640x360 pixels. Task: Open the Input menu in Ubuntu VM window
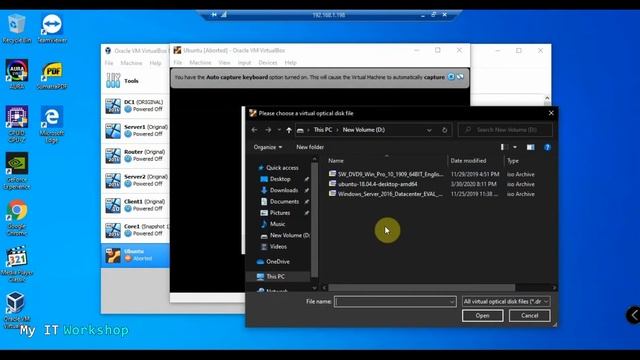[244, 62]
